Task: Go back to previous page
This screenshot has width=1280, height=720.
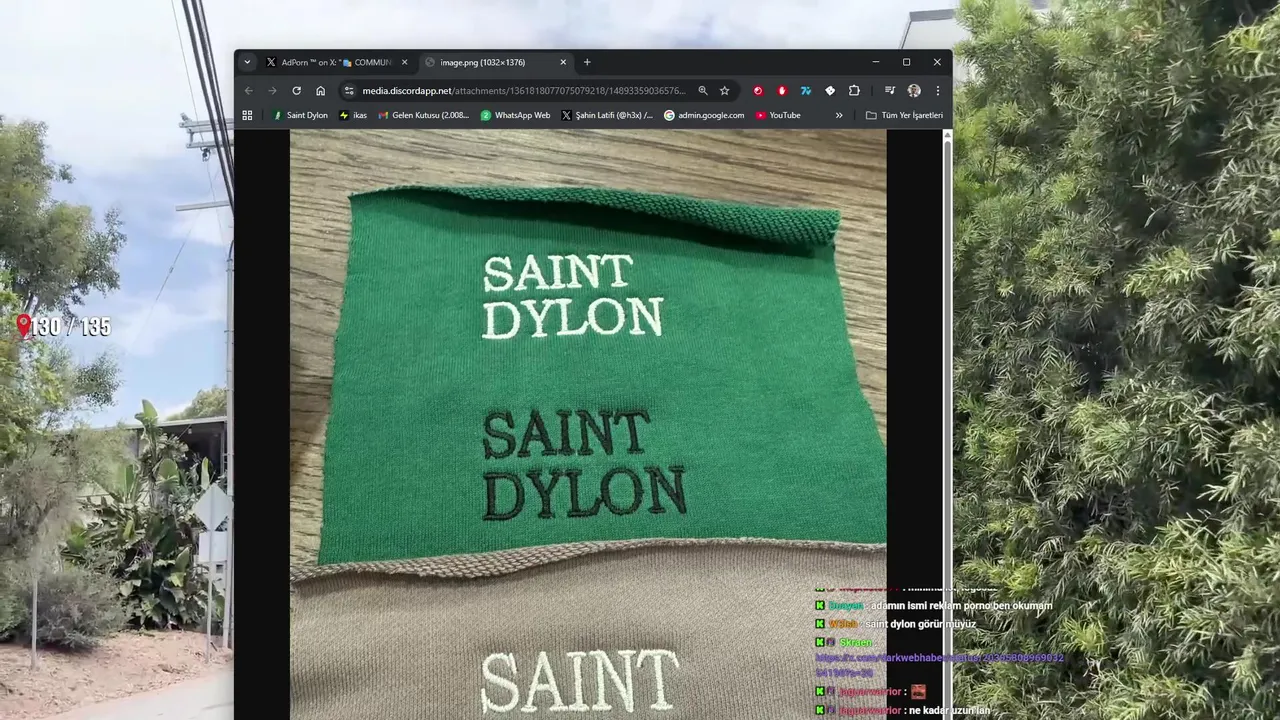Action: (248, 90)
